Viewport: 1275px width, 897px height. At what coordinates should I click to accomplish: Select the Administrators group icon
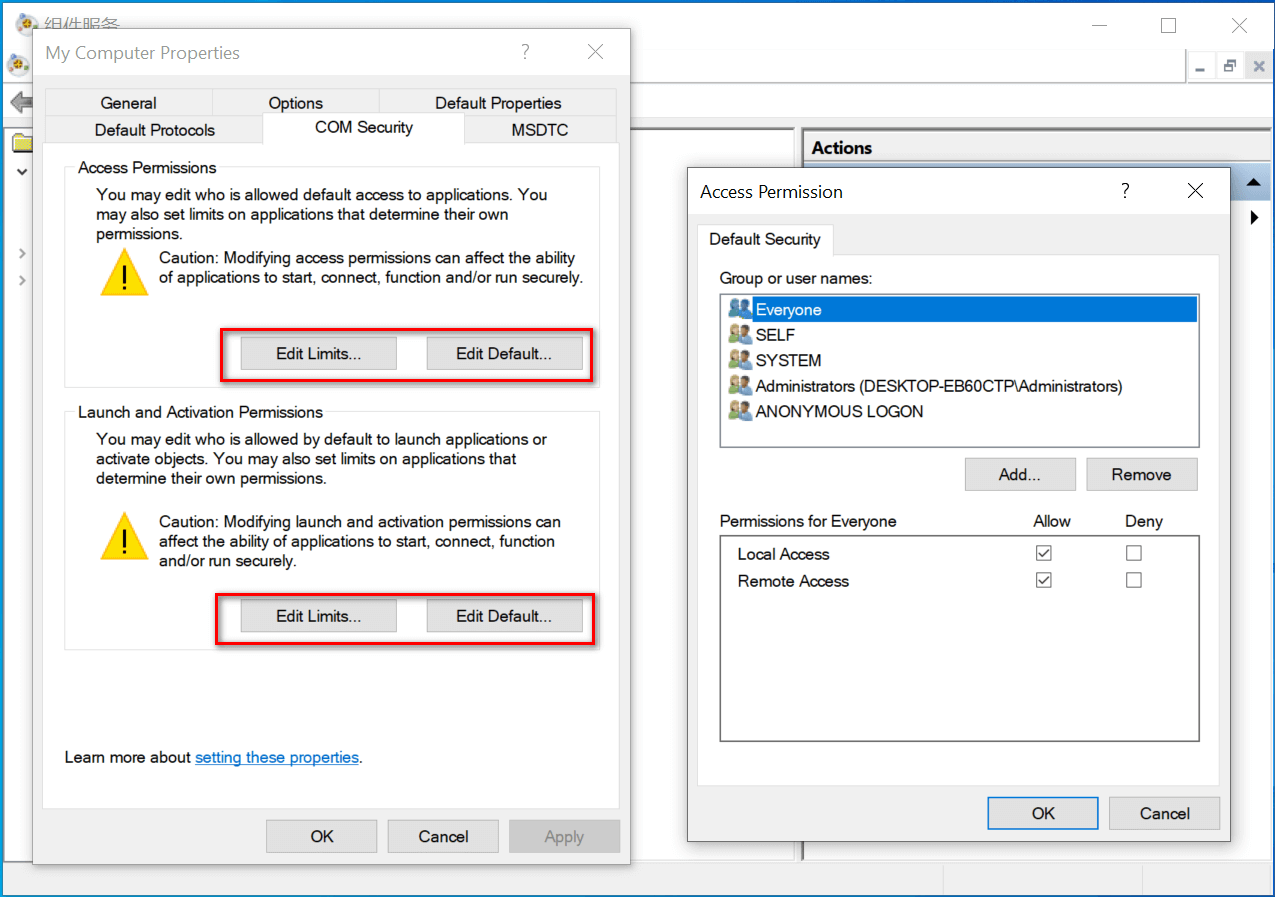pyautogui.click(x=740, y=385)
